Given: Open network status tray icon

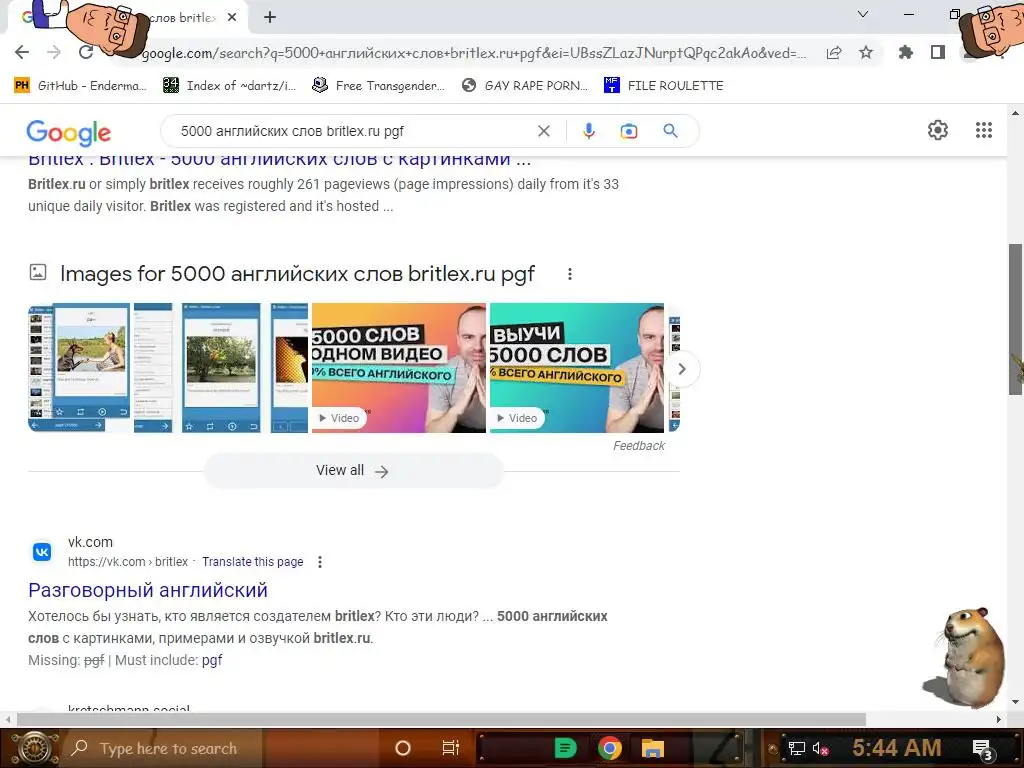Looking at the screenshot, I should point(797,748).
